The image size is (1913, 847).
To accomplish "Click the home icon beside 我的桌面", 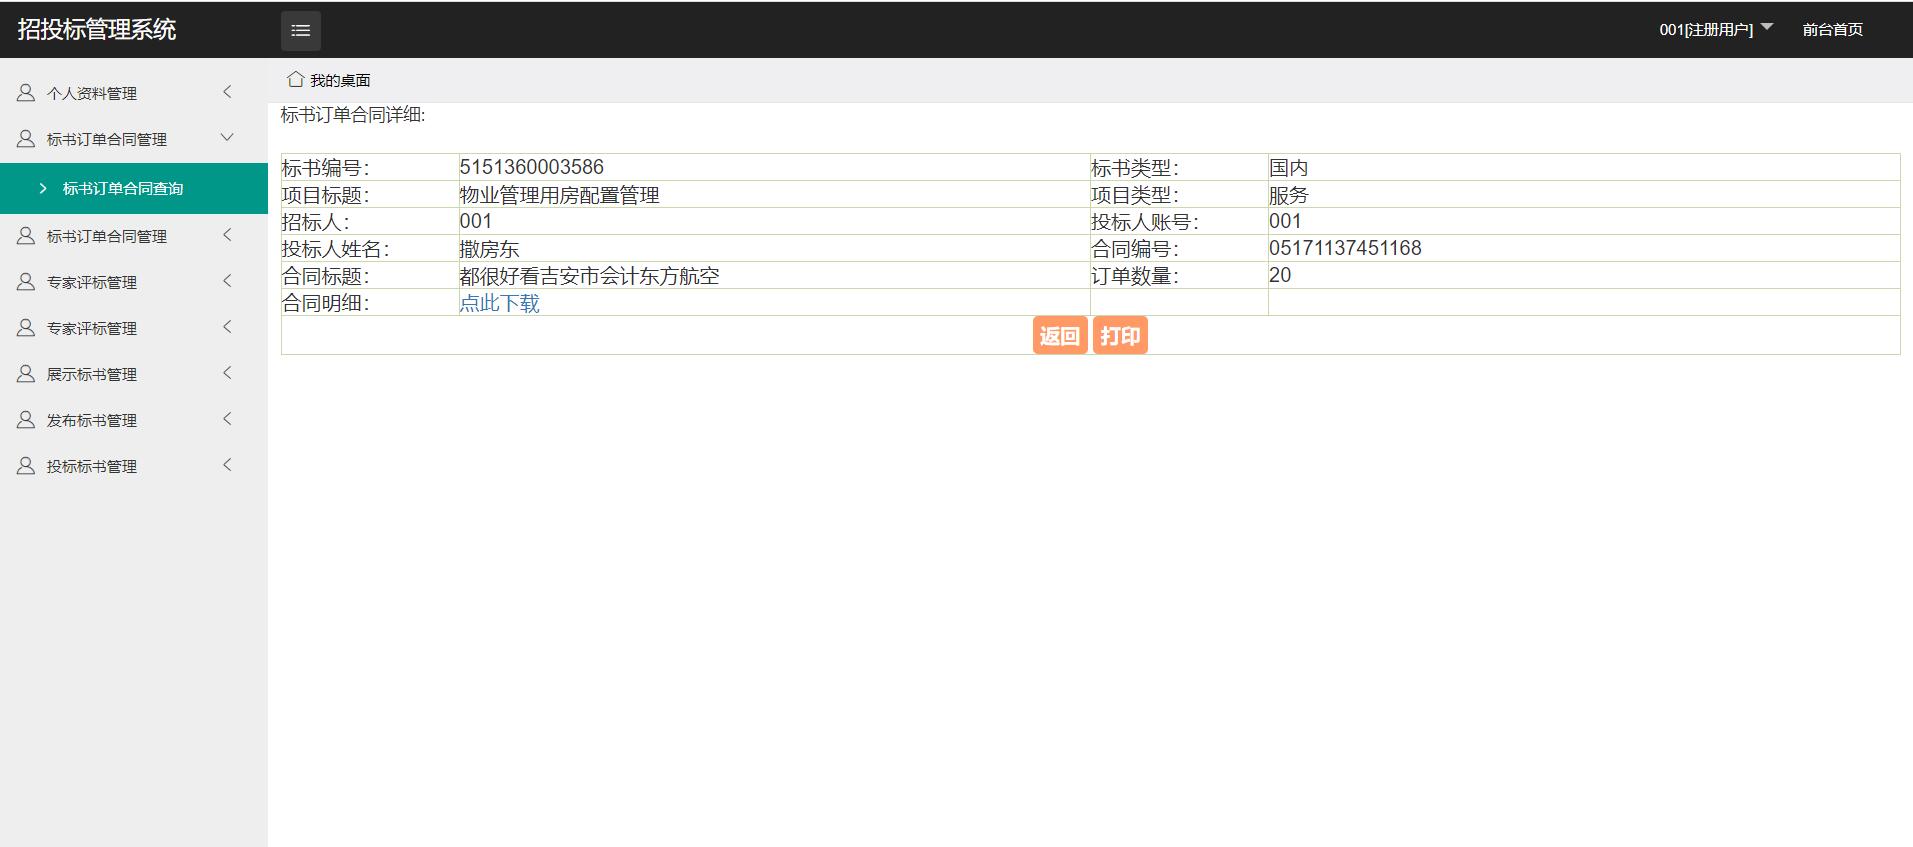I will [295, 79].
